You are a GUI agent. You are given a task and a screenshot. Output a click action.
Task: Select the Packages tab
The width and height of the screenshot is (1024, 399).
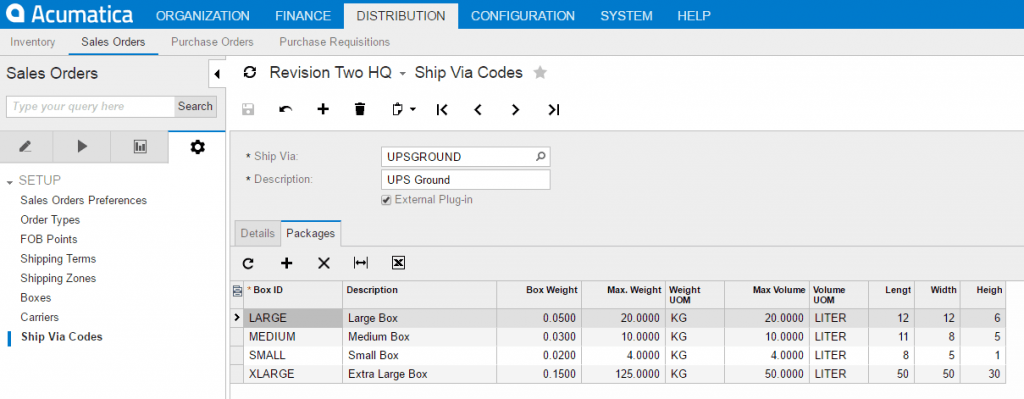click(311, 233)
